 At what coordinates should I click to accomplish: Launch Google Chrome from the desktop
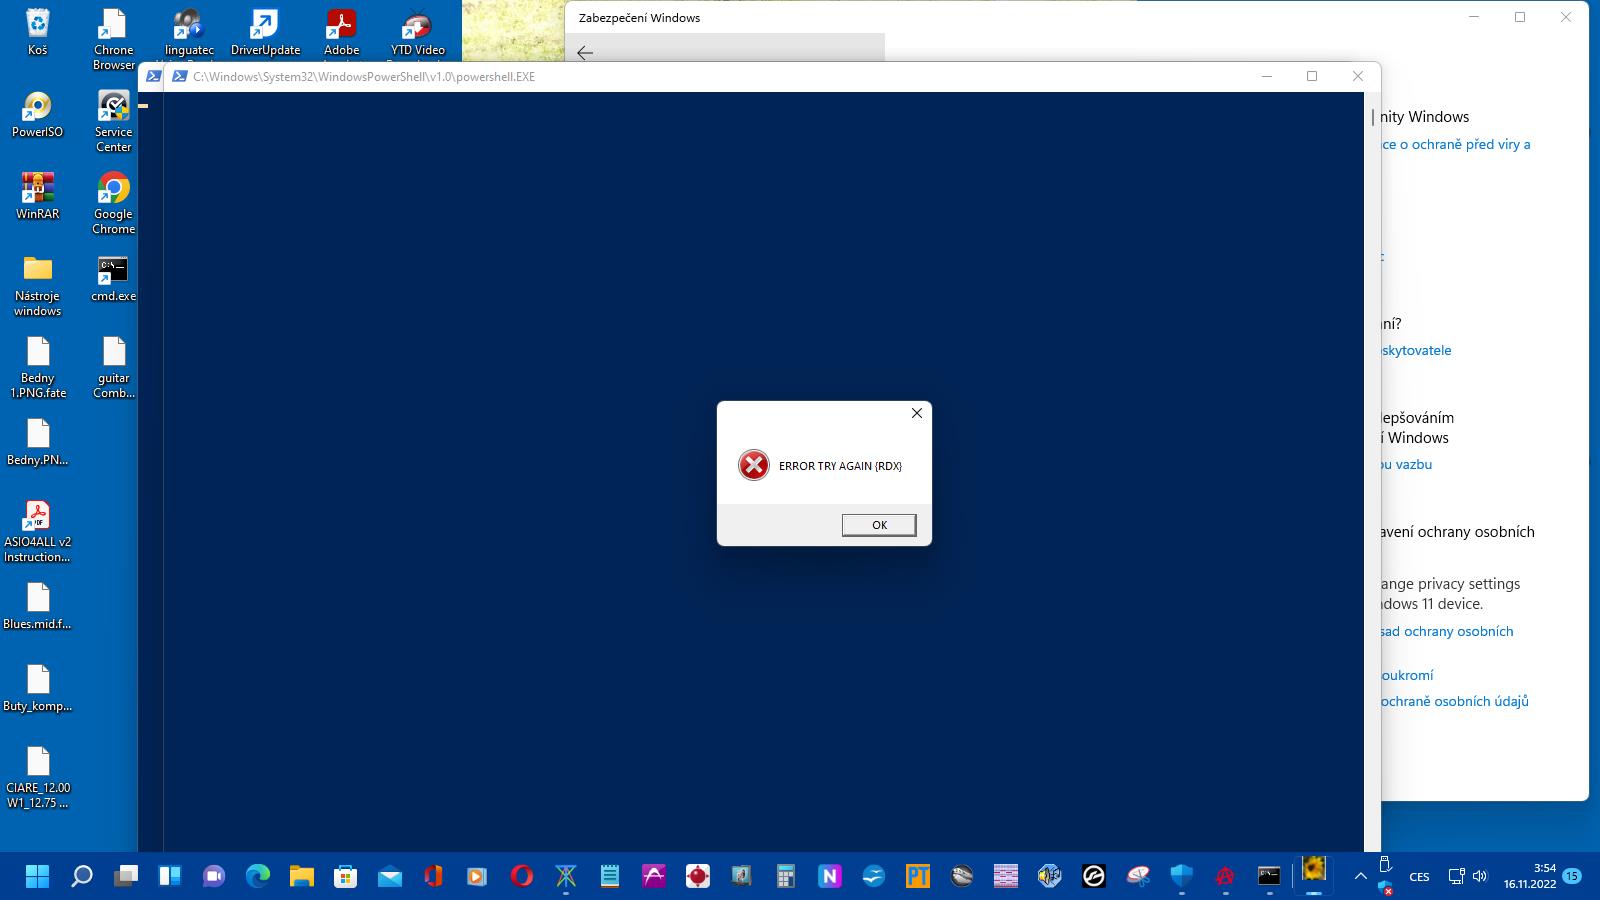tap(113, 195)
